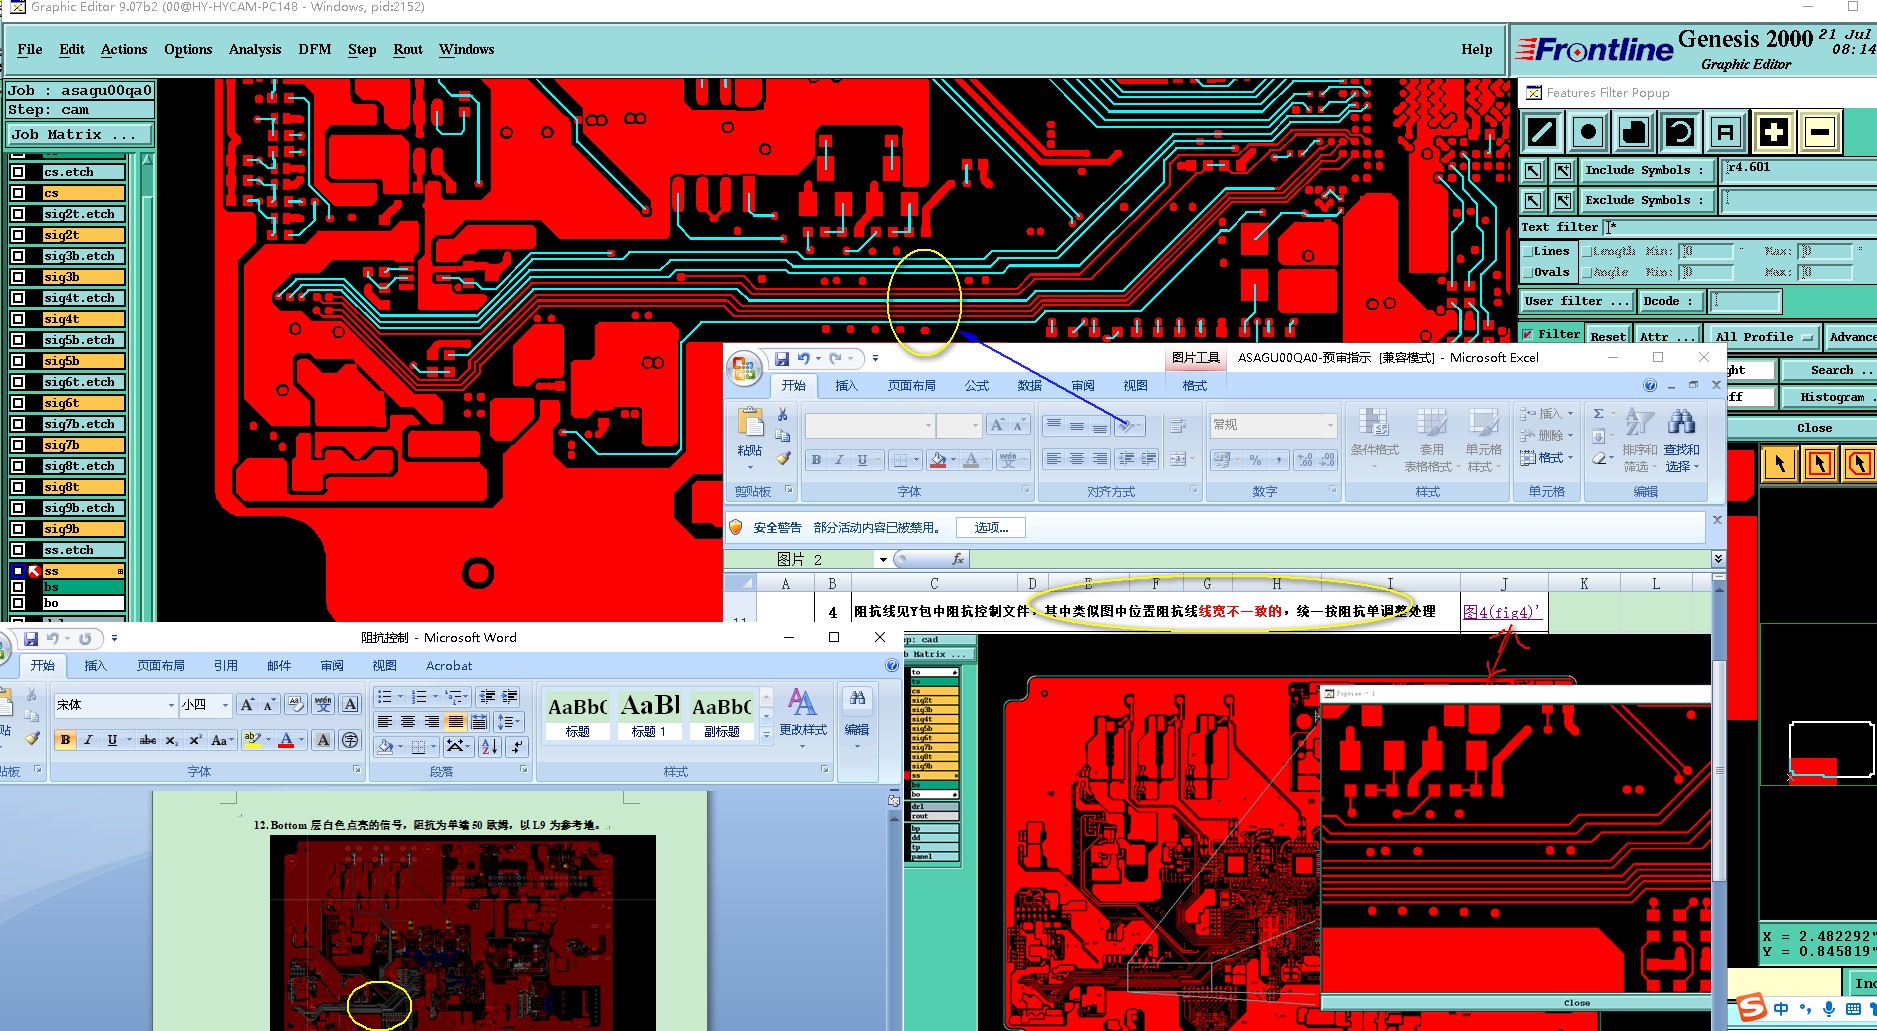Click Excel cut scissors icon
The height and width of the screenshot is (1031, 1877).
pyautogui.click(x=783, y=414)
